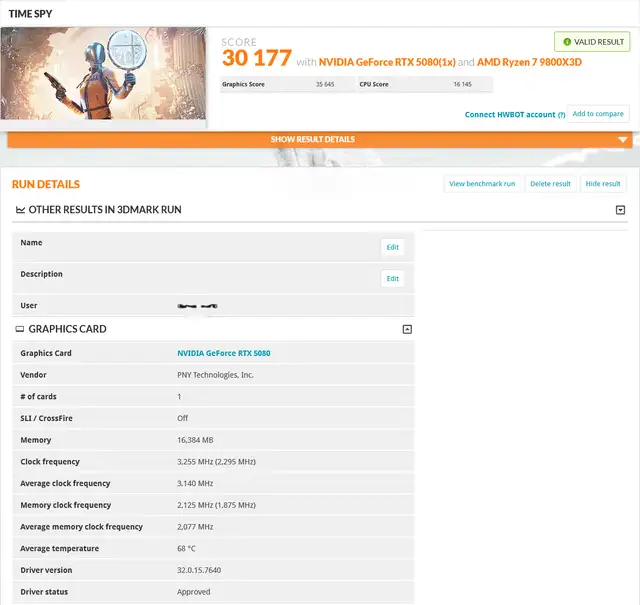Open the View benchmark run button

click(x=482, y=184)
